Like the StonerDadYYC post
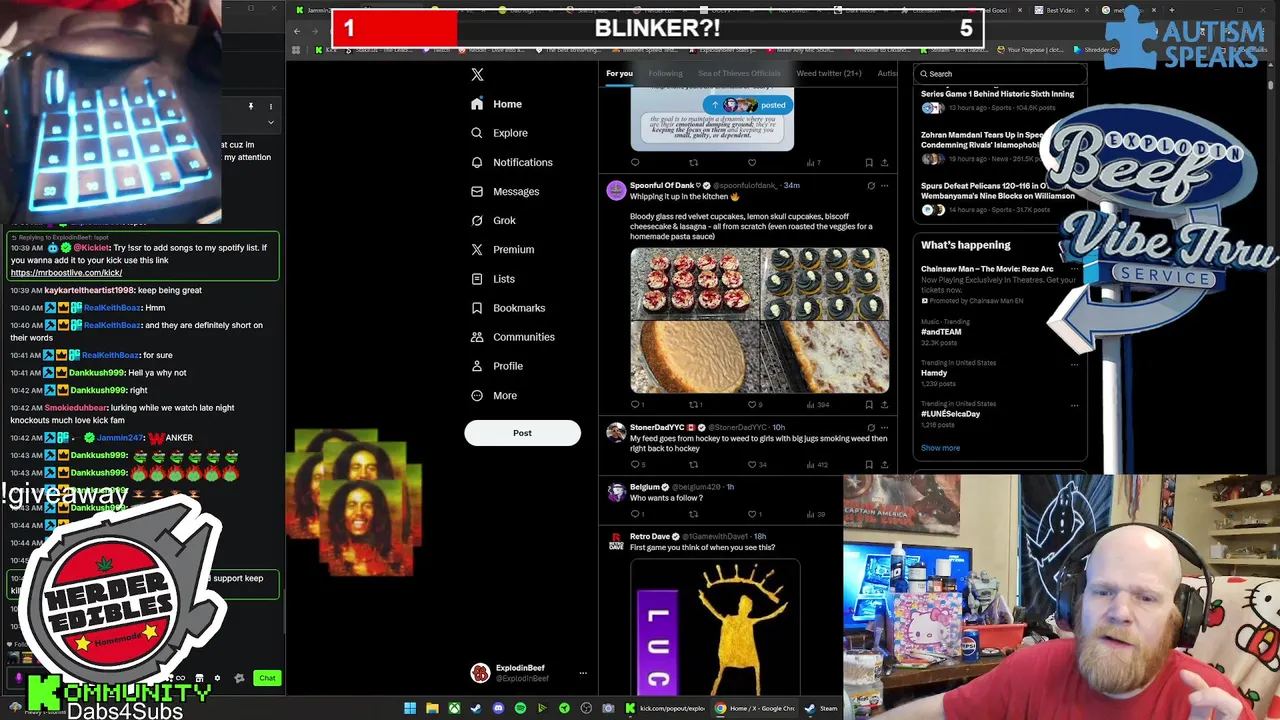Image resolution: width=1280 pixels, height=720 pixels. tap(752, 464)
